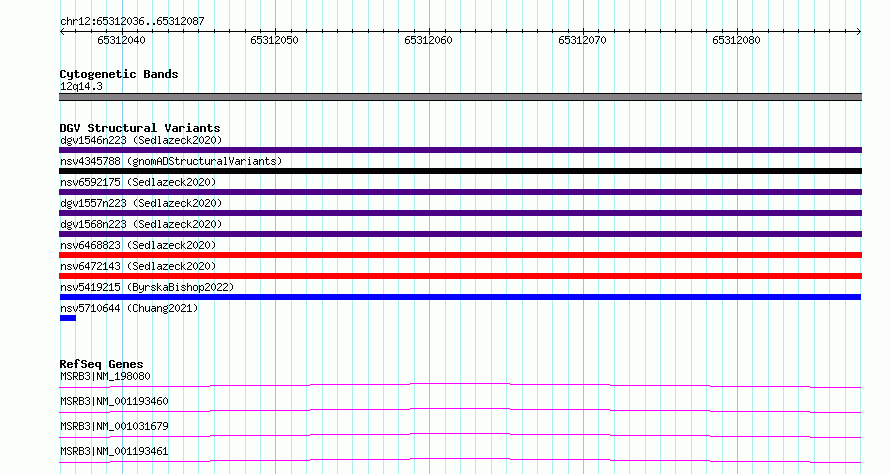Image resolution: width=890 pixels, height=474 pixels.
Task: Select the gray 12q14.3 cytoband bar
Action: click(460, 97)
